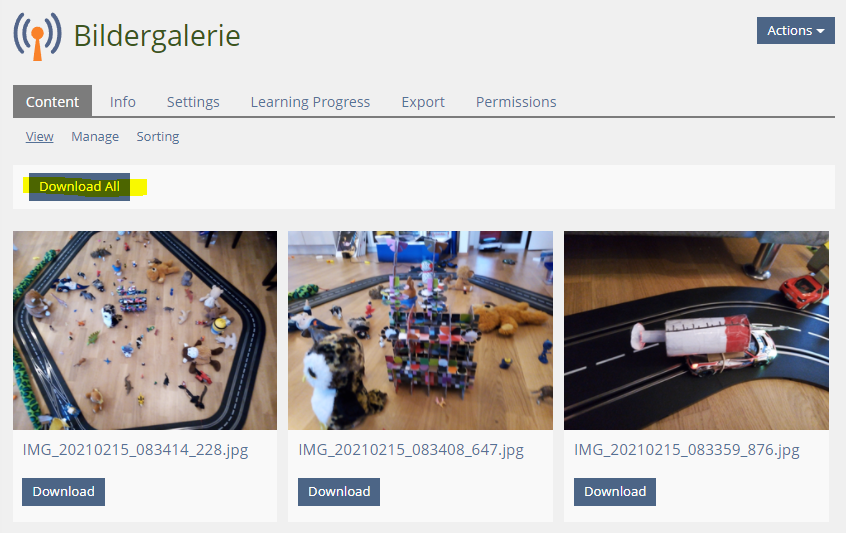Screen dimensions: 846x533
Task: Open the Actions dropdown menu
Action: 795,31
